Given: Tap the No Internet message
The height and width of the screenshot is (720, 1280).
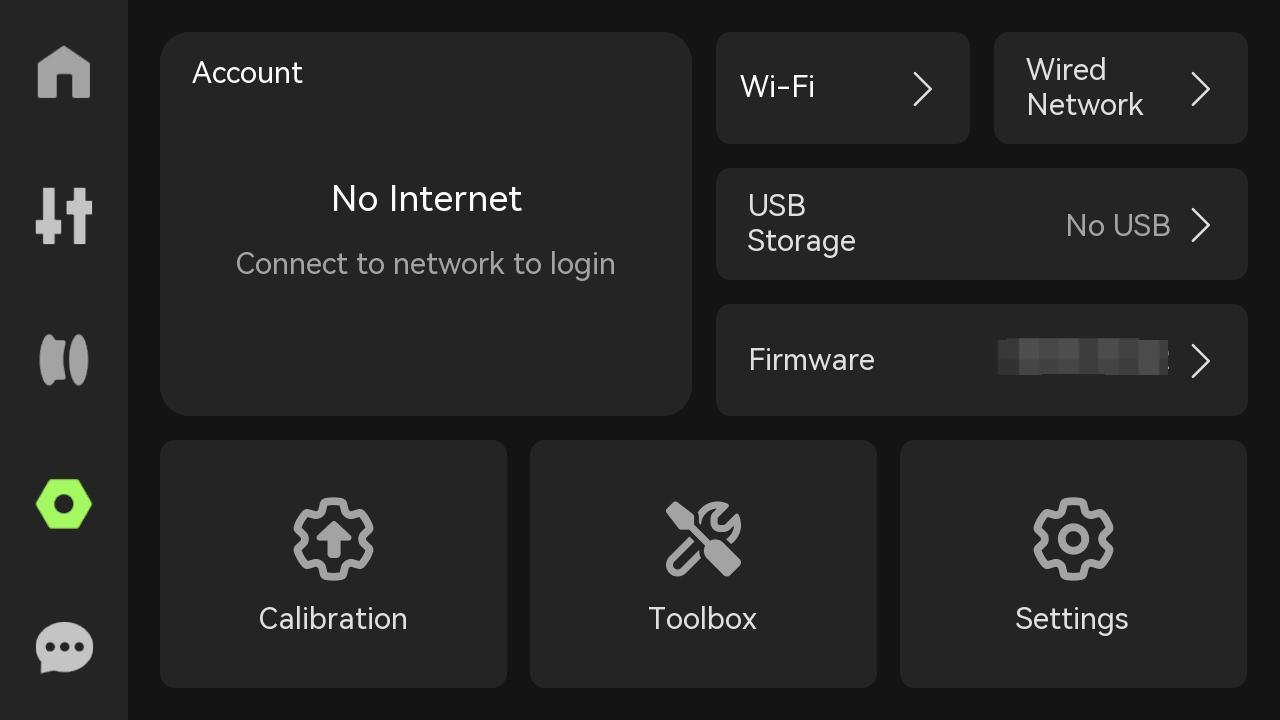Looking at the screenshot, I should tap(426, 199).
